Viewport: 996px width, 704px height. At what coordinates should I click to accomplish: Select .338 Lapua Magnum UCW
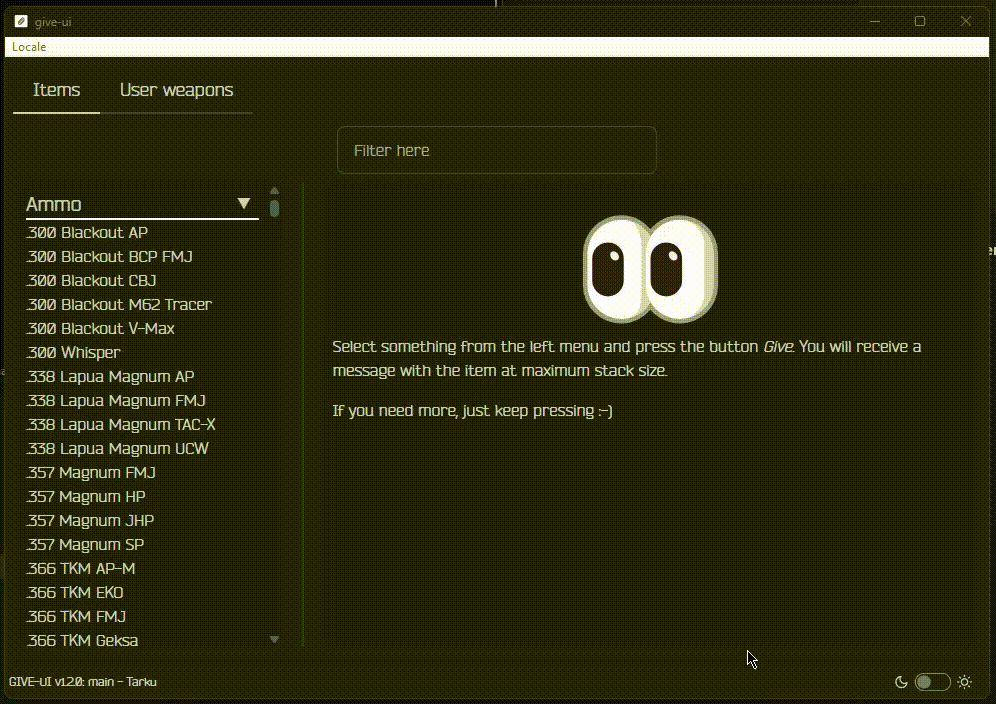pos(118,449)
